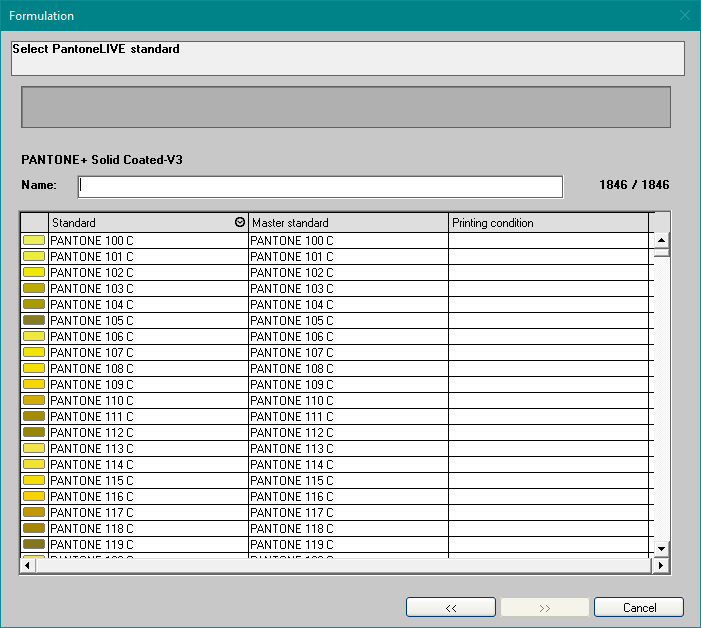This screenshot has height=628, width=701.
Task: Go back with the << button
Action: [451, 607]
